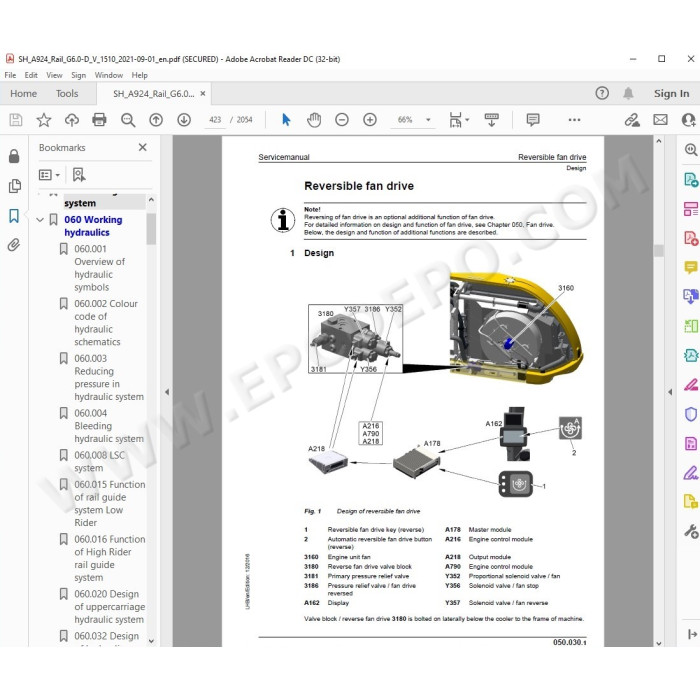Image resolution: width=700 pixels, height=700 pixels.
Task: Click the Sign In button
Action: click(x=671, y=93)
